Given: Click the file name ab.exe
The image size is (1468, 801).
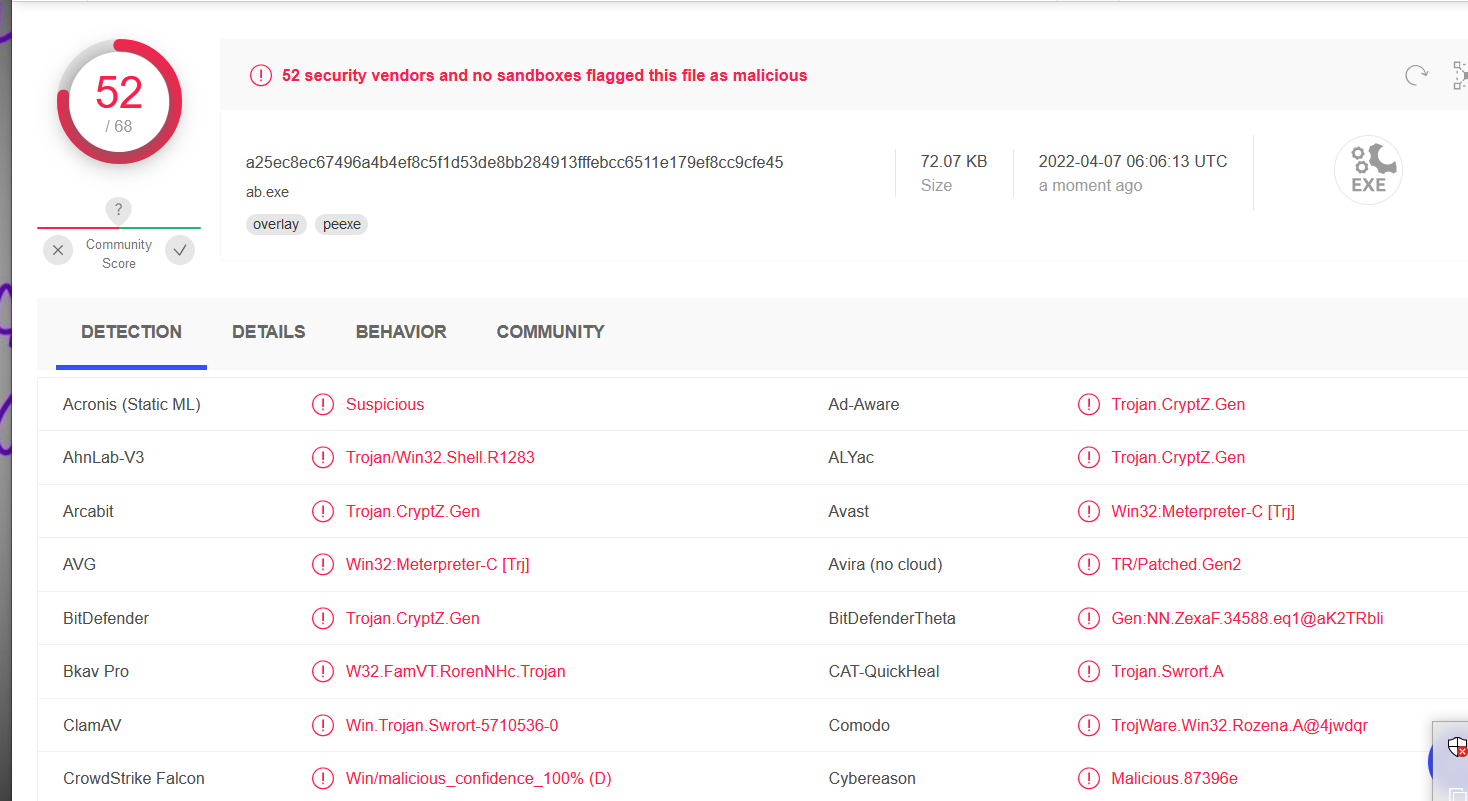Looking at the screenshot, I should pos(267,192).
